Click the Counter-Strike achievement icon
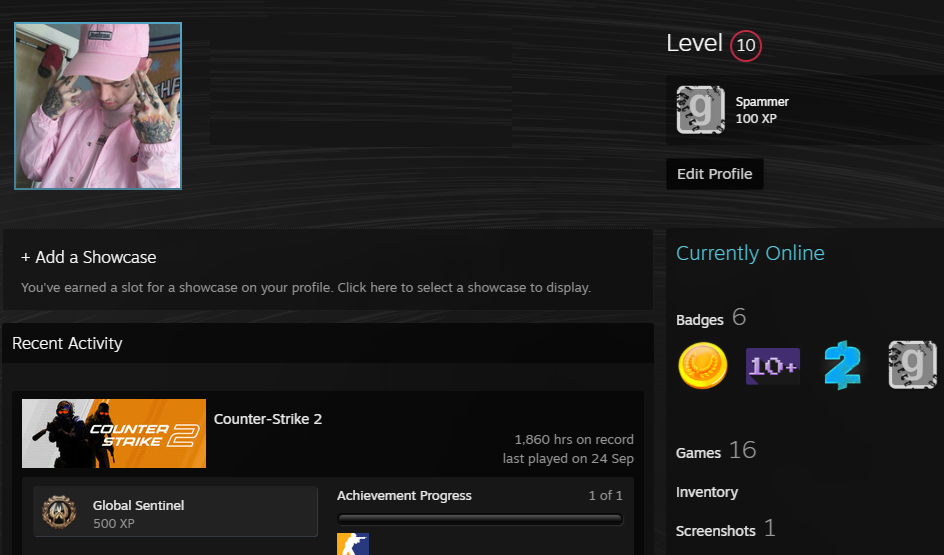The image size is (944, 555). pyautogui.click(x=353, y=544)
